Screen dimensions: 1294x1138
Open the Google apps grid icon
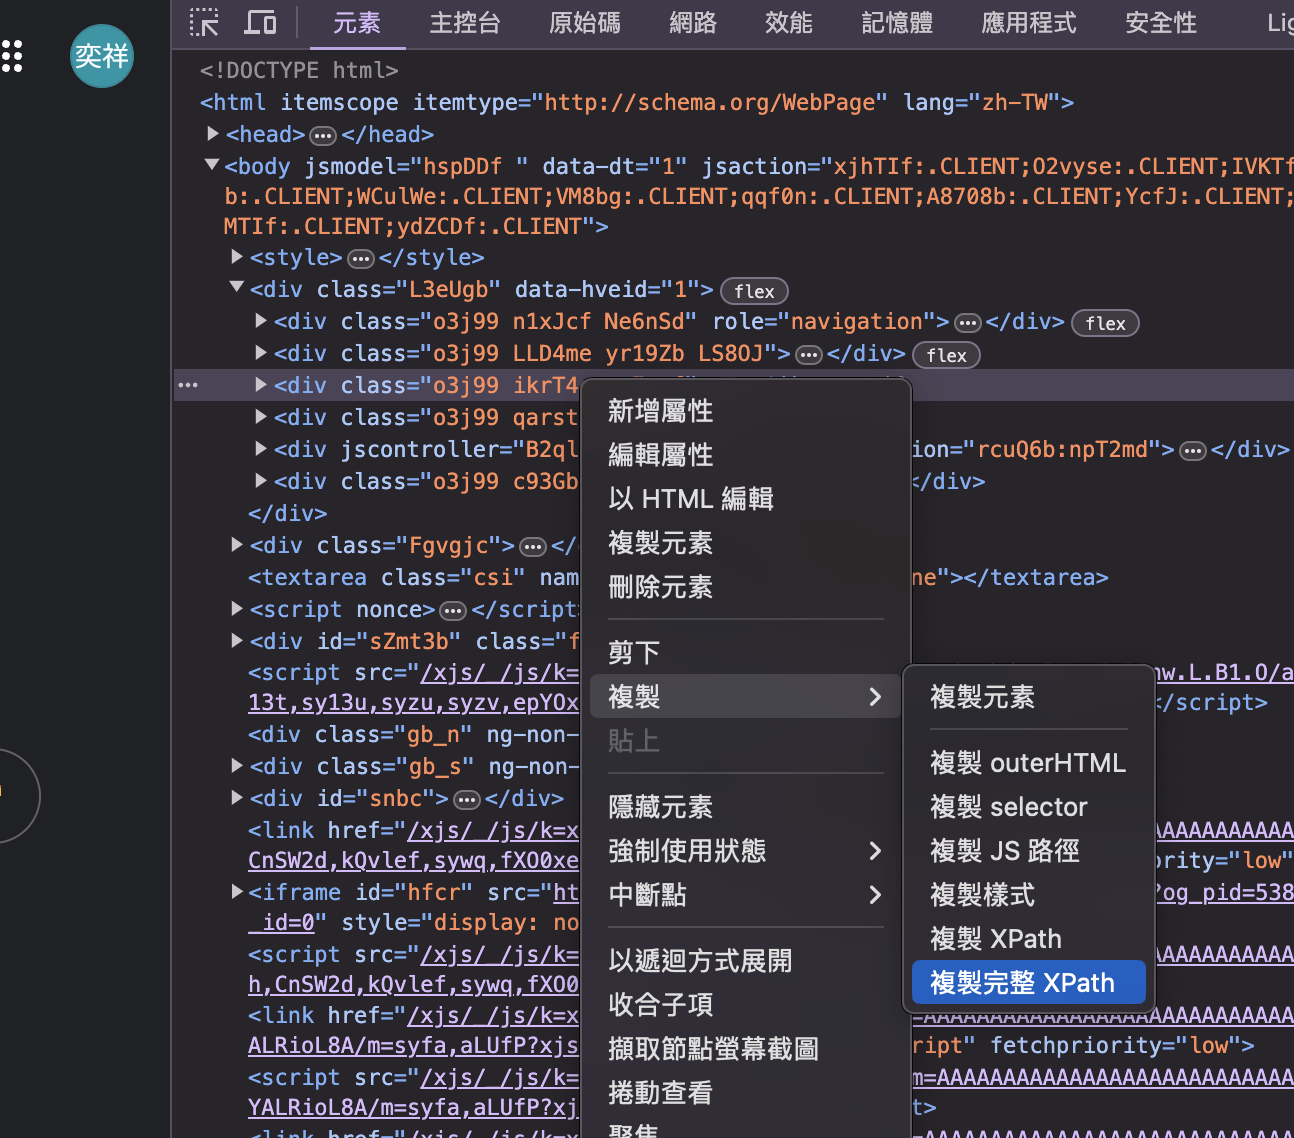(x=11, y=56)
